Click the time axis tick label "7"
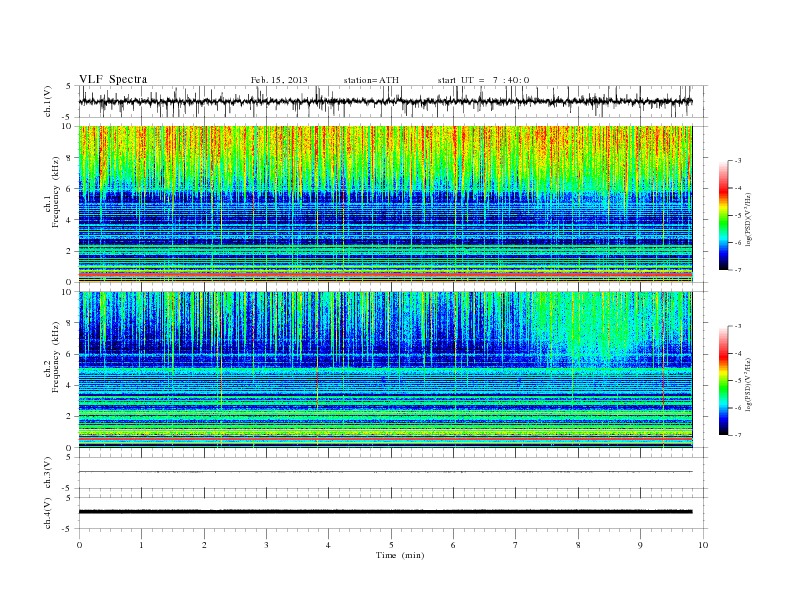This screenshot has height=612, width=792. (516, 545)
